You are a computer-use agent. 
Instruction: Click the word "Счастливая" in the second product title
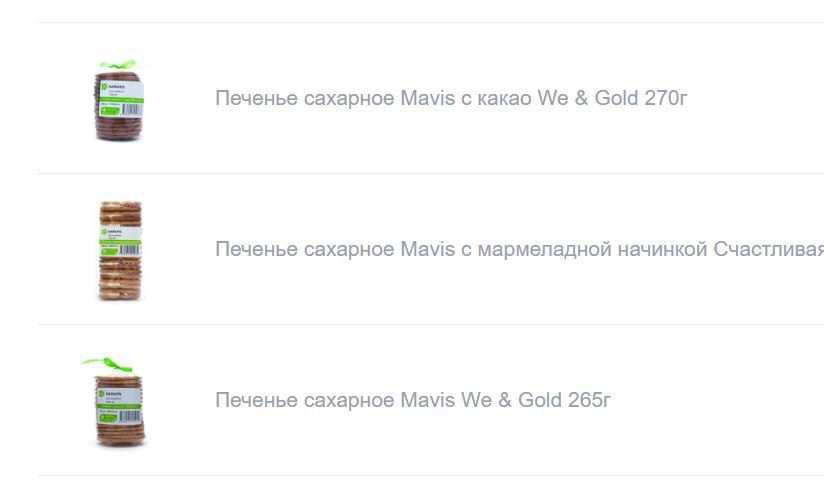click(x=768, y=249)
